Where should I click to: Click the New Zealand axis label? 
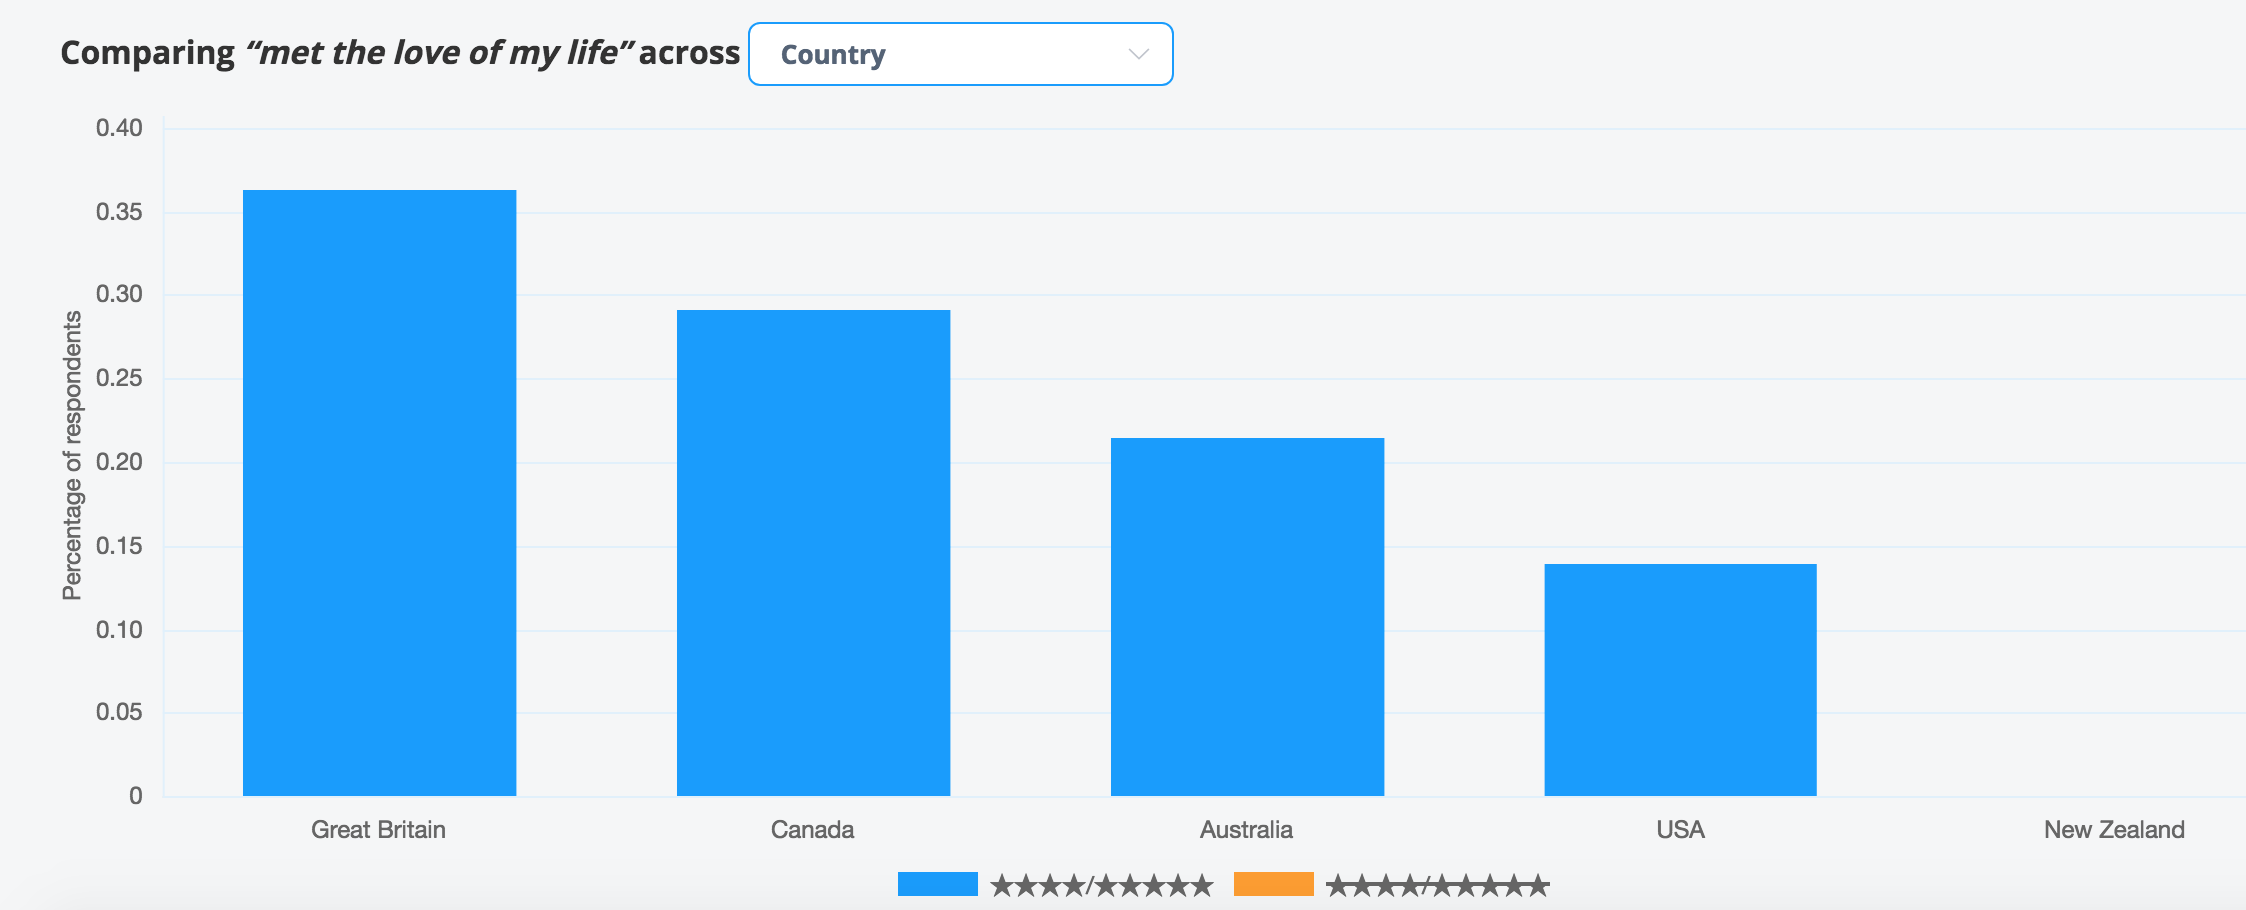pos(2114,829)
